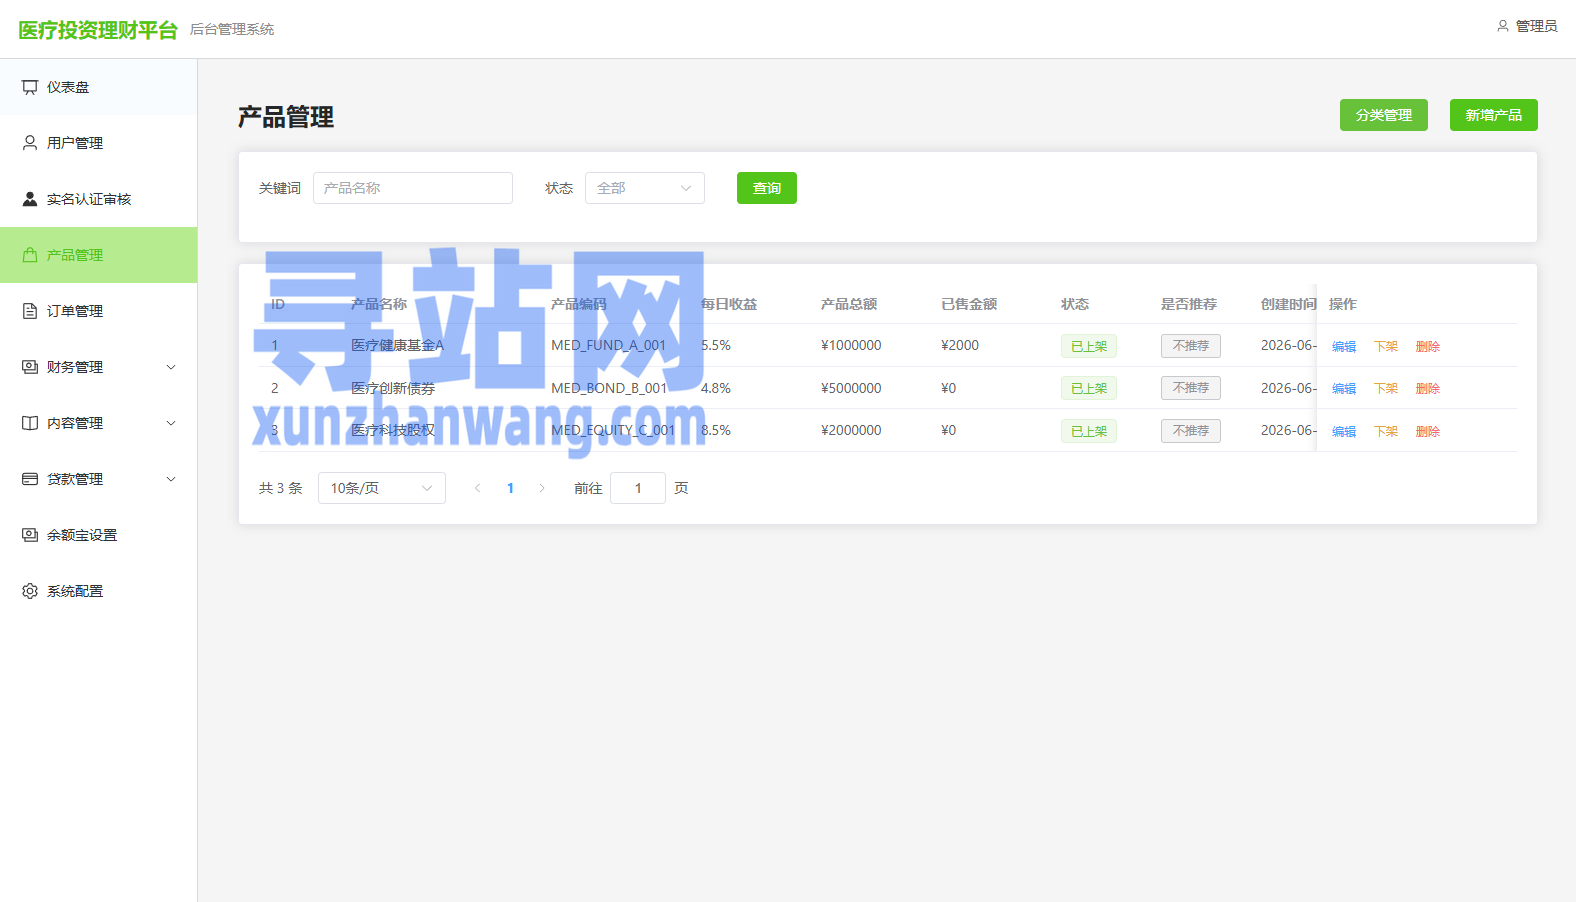
Task: Go to previous page arrow
Action: 478,488
